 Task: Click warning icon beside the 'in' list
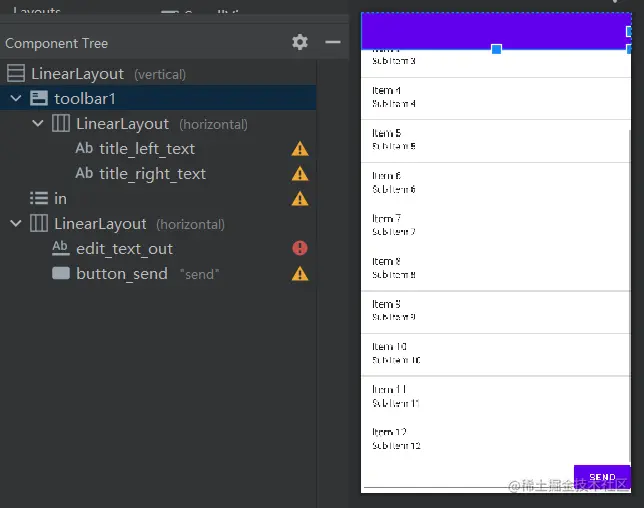pyautogui.click(x=300, y=198)
